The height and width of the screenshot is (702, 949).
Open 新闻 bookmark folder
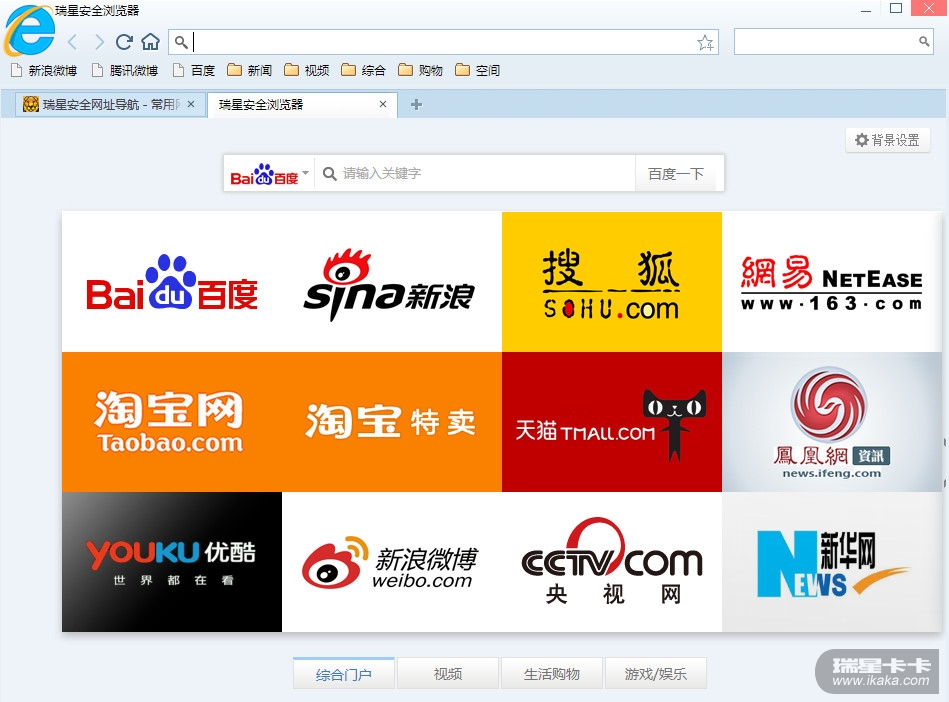[249, 70]
